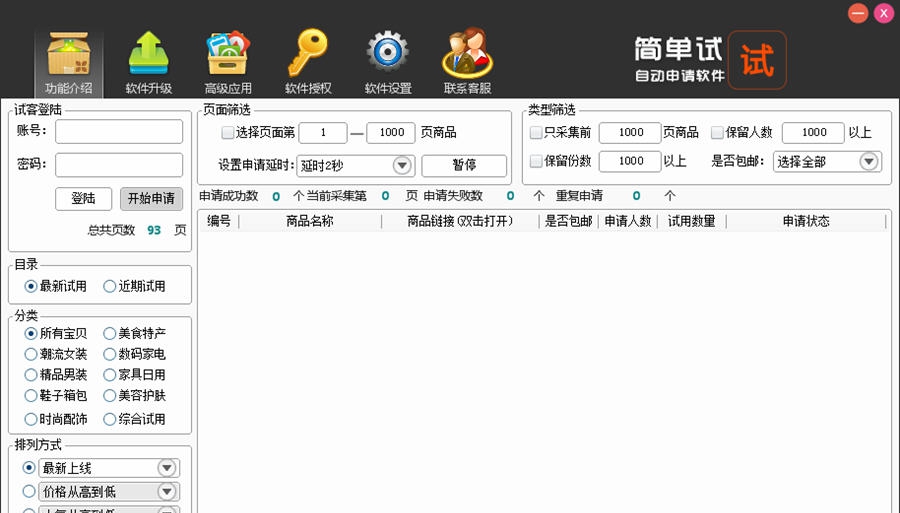Click the 重复申请 label

579,196
